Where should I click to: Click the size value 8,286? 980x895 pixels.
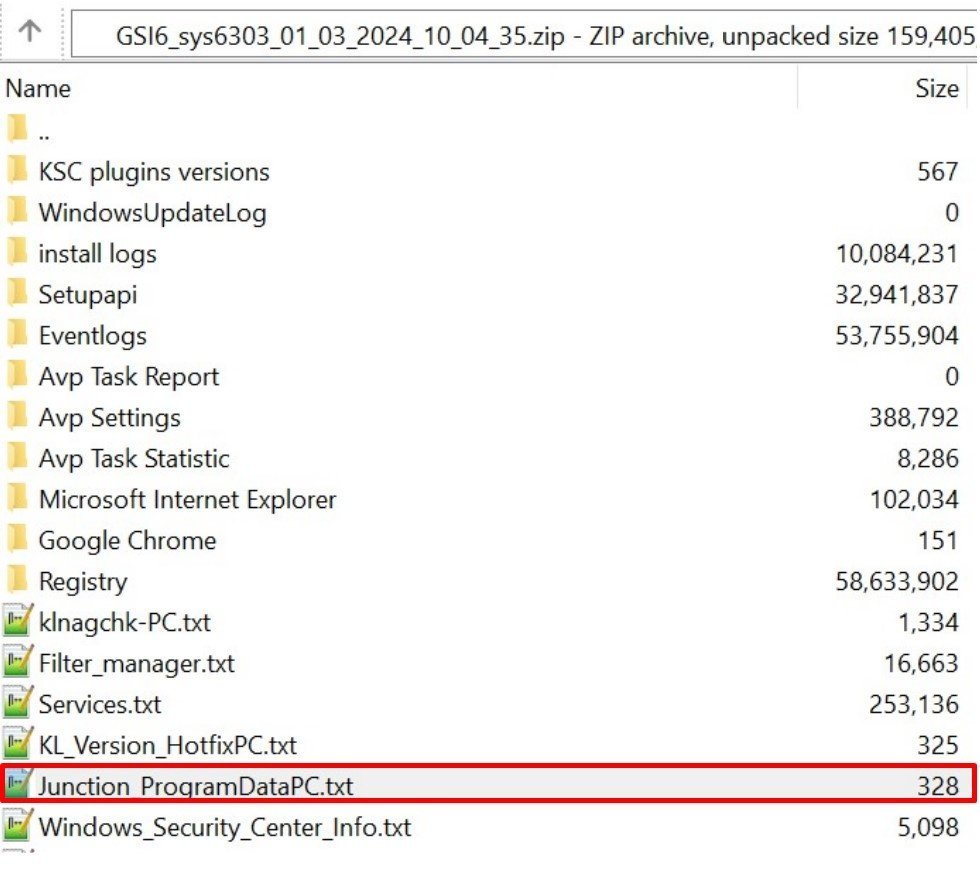[928, 459]
